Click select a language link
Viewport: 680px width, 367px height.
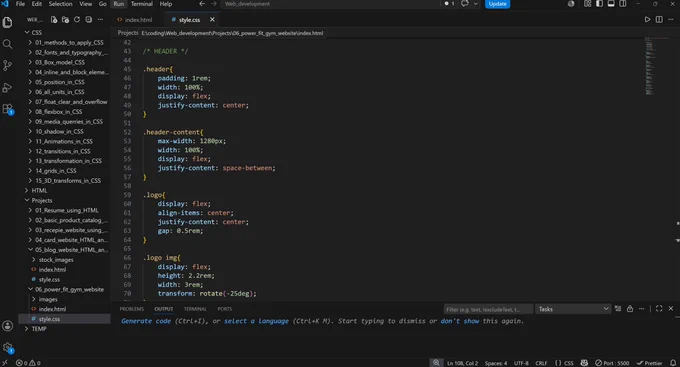(256, 321)
